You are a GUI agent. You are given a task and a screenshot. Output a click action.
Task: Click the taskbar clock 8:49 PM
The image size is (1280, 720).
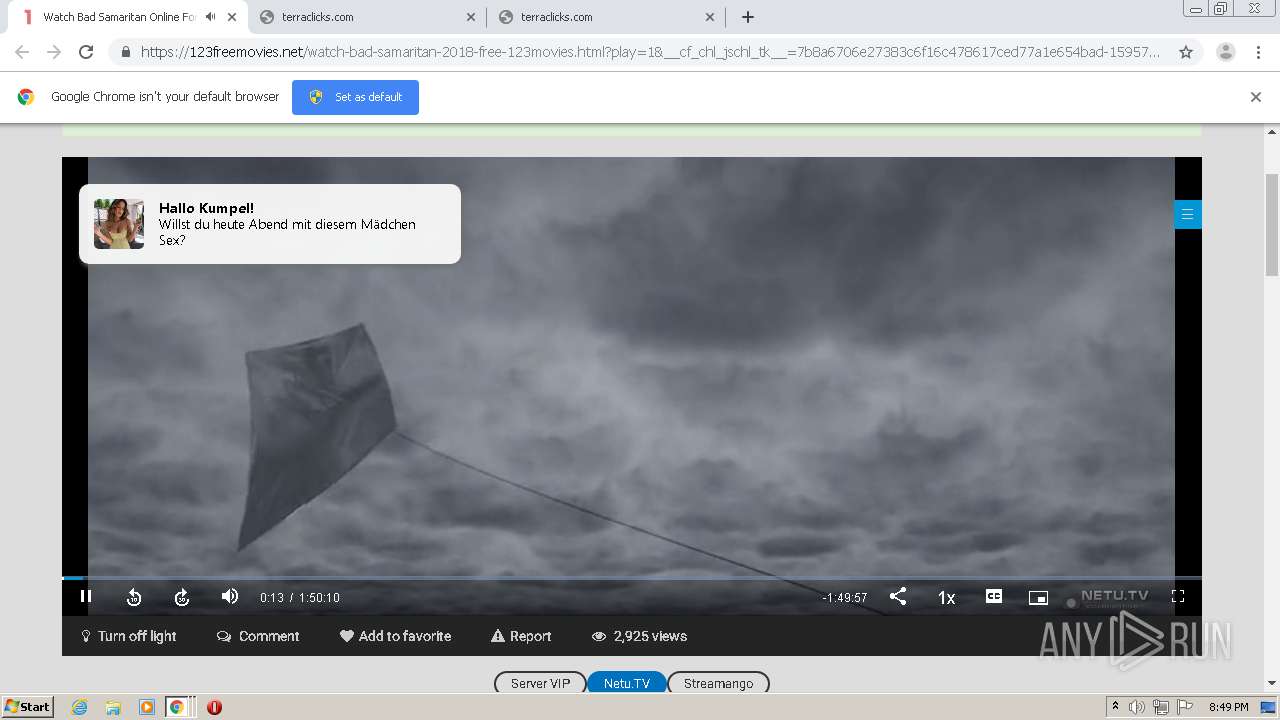[x=1229, y=707]
